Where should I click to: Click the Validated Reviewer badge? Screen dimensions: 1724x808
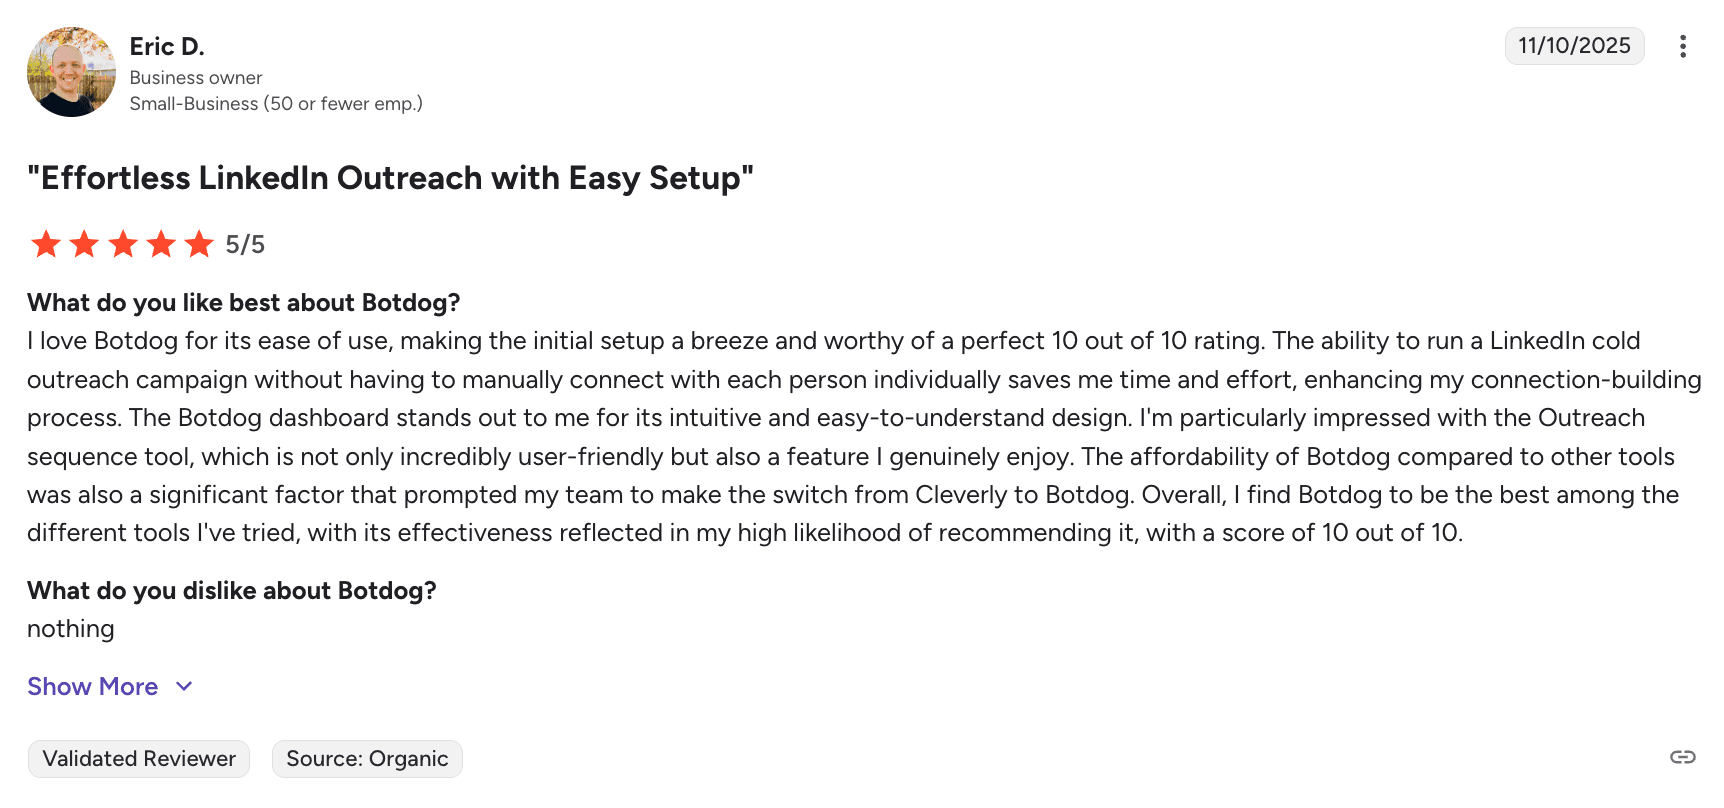(x=139, y=759)
